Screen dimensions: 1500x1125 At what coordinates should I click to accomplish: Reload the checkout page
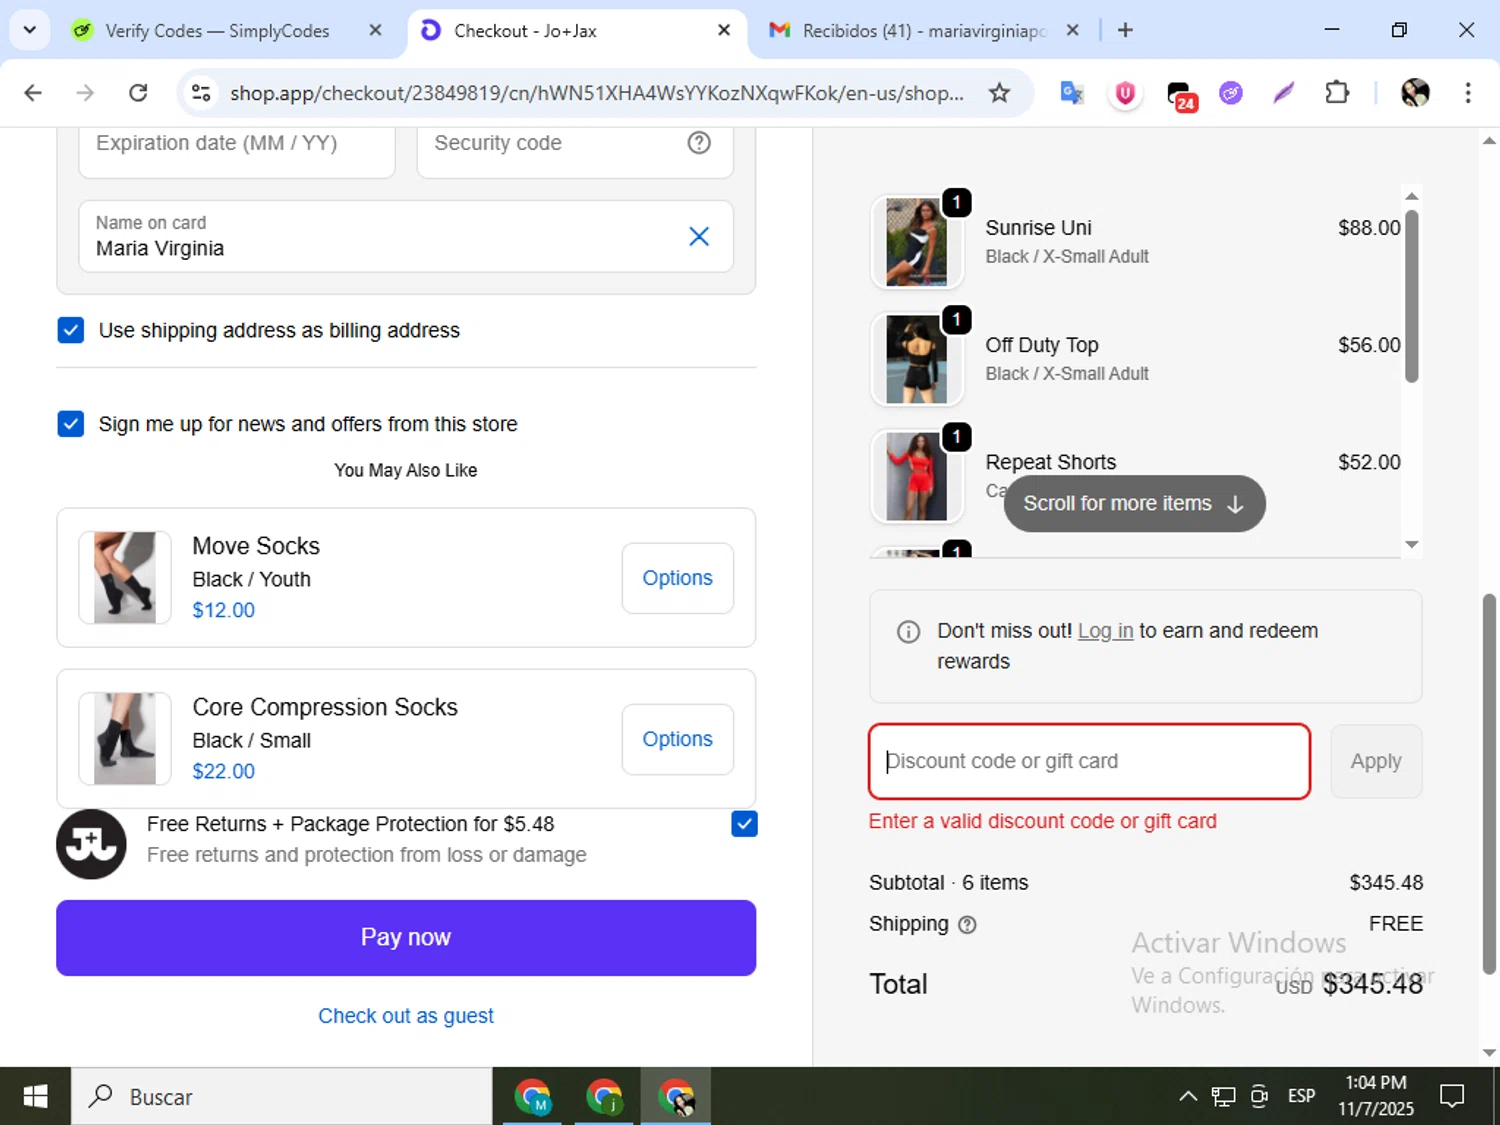(138, 93)
